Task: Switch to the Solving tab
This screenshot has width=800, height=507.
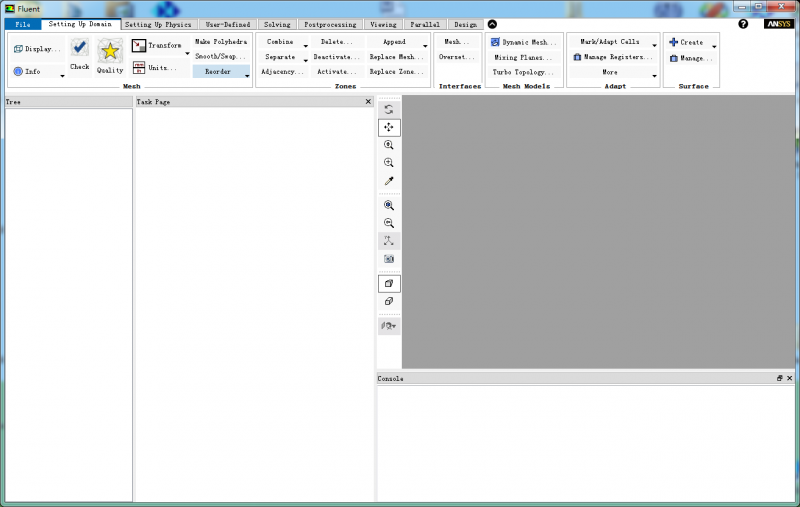Action: click(277, 24)
